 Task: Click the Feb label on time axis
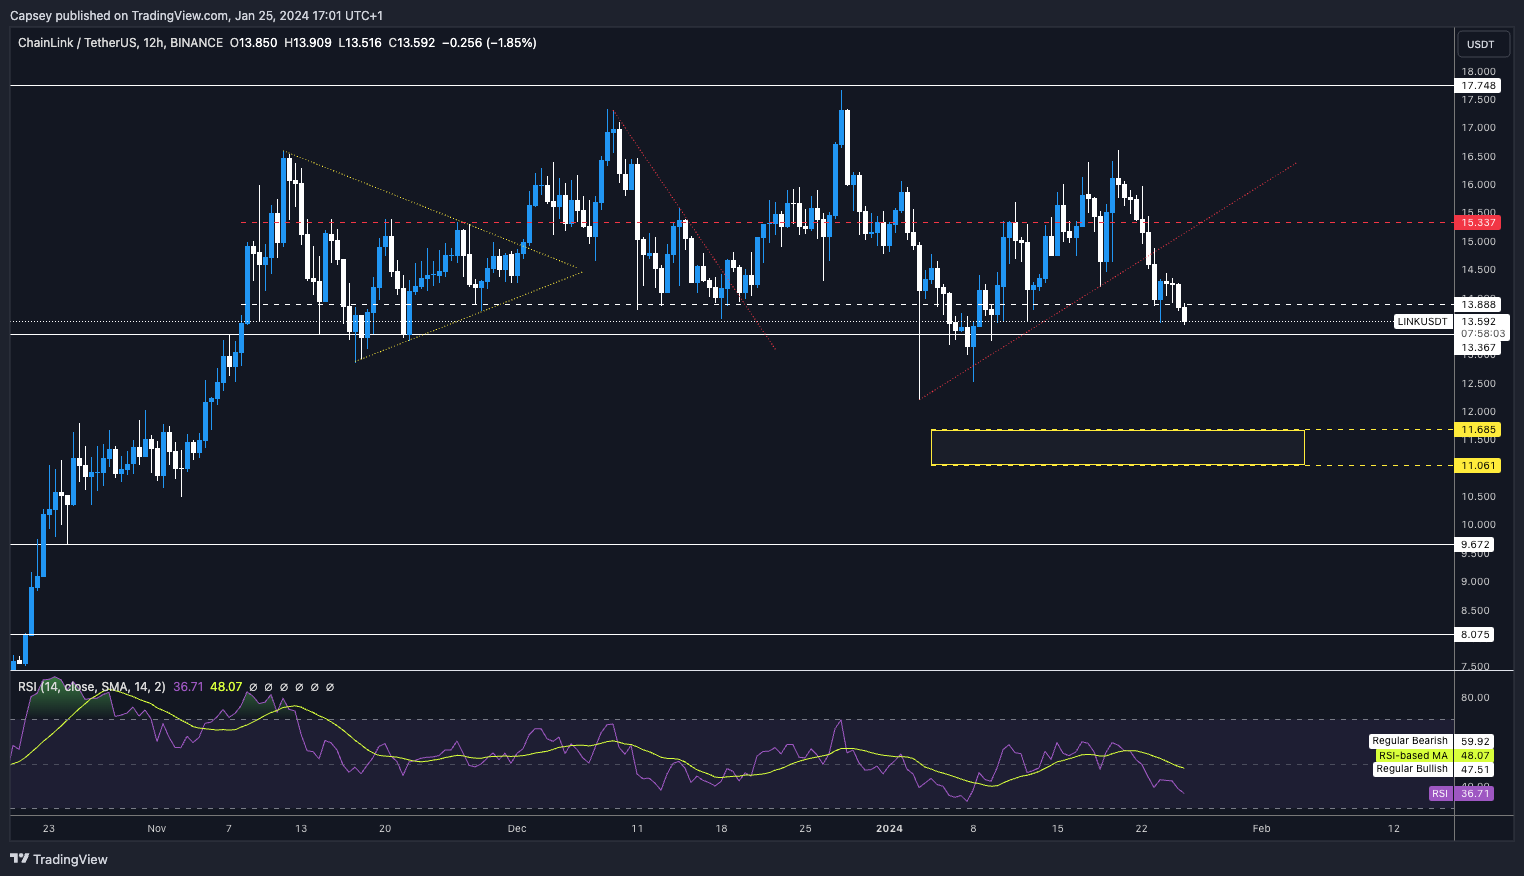point(1261,828)
